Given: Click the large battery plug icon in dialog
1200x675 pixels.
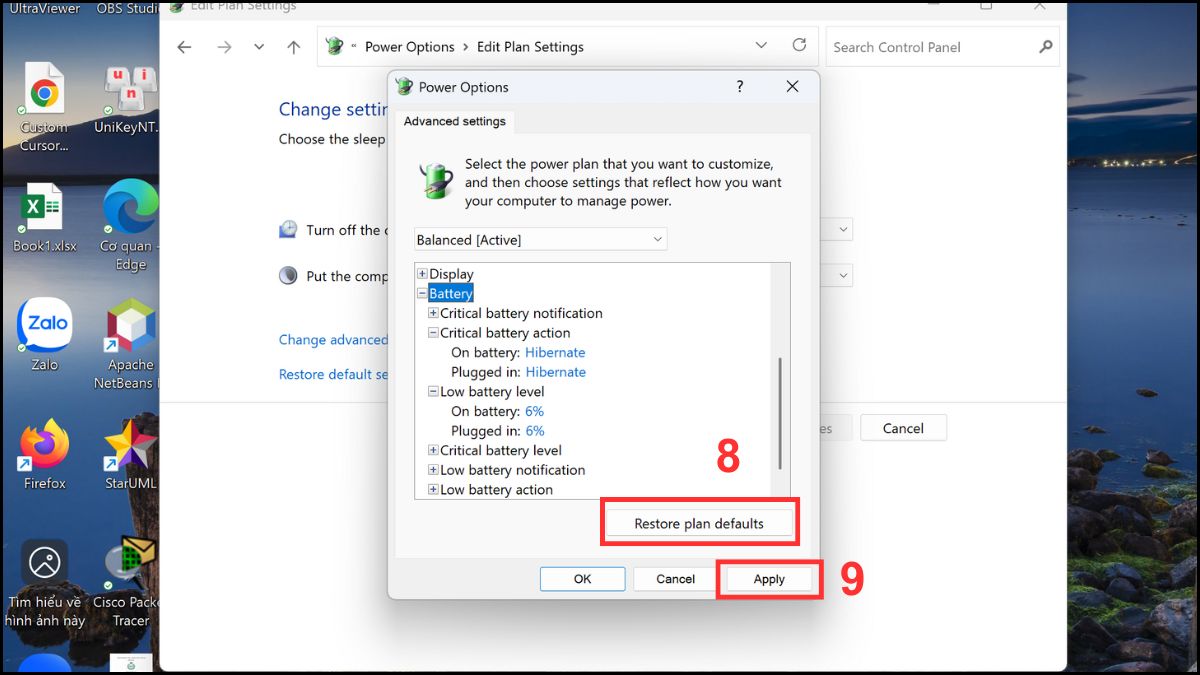Looking at the screenshot, I should click(436, 181).
